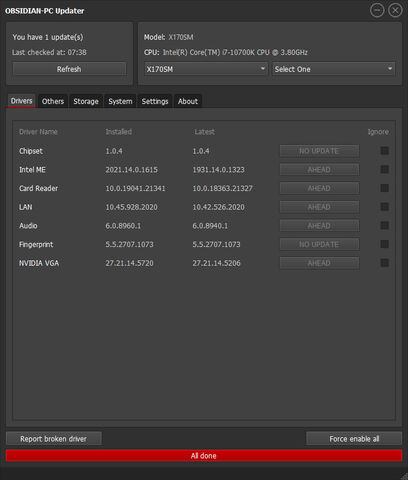Expand the Select One dropdown
408x480 pixels.
click(x=333, y=69)
